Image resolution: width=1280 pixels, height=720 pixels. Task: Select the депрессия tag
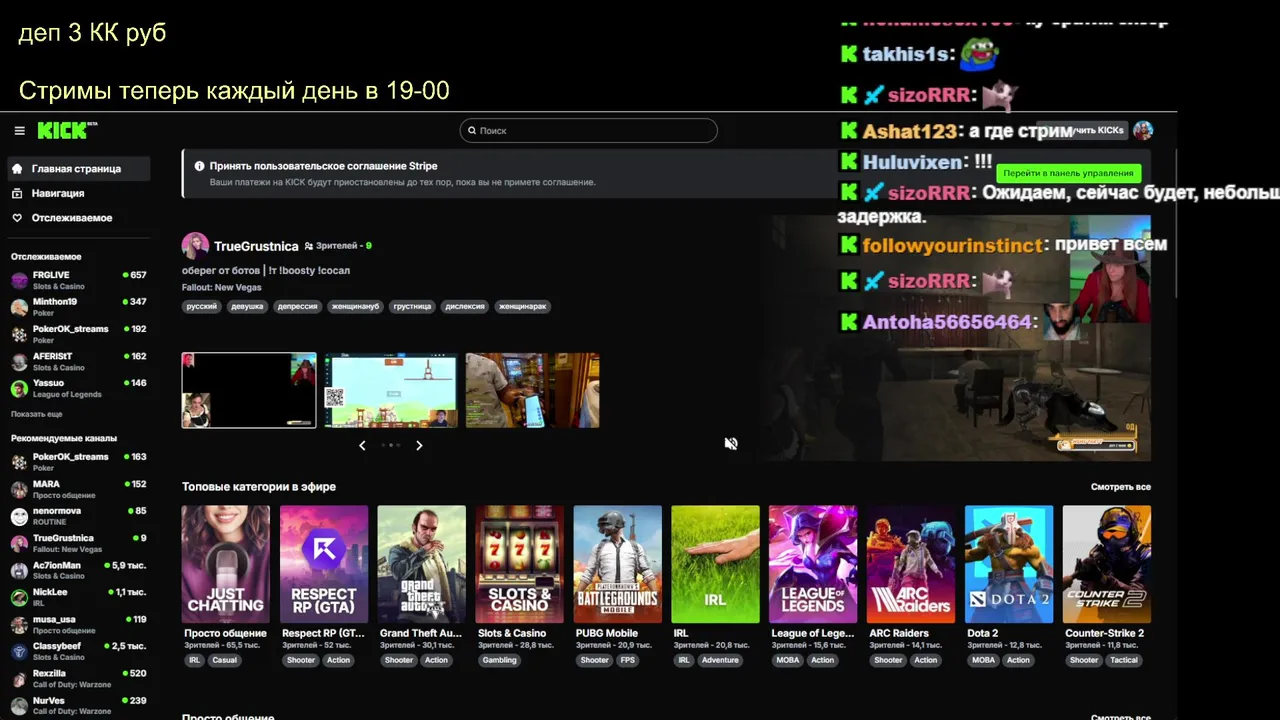pyautogui.click(x=297, y=307)
